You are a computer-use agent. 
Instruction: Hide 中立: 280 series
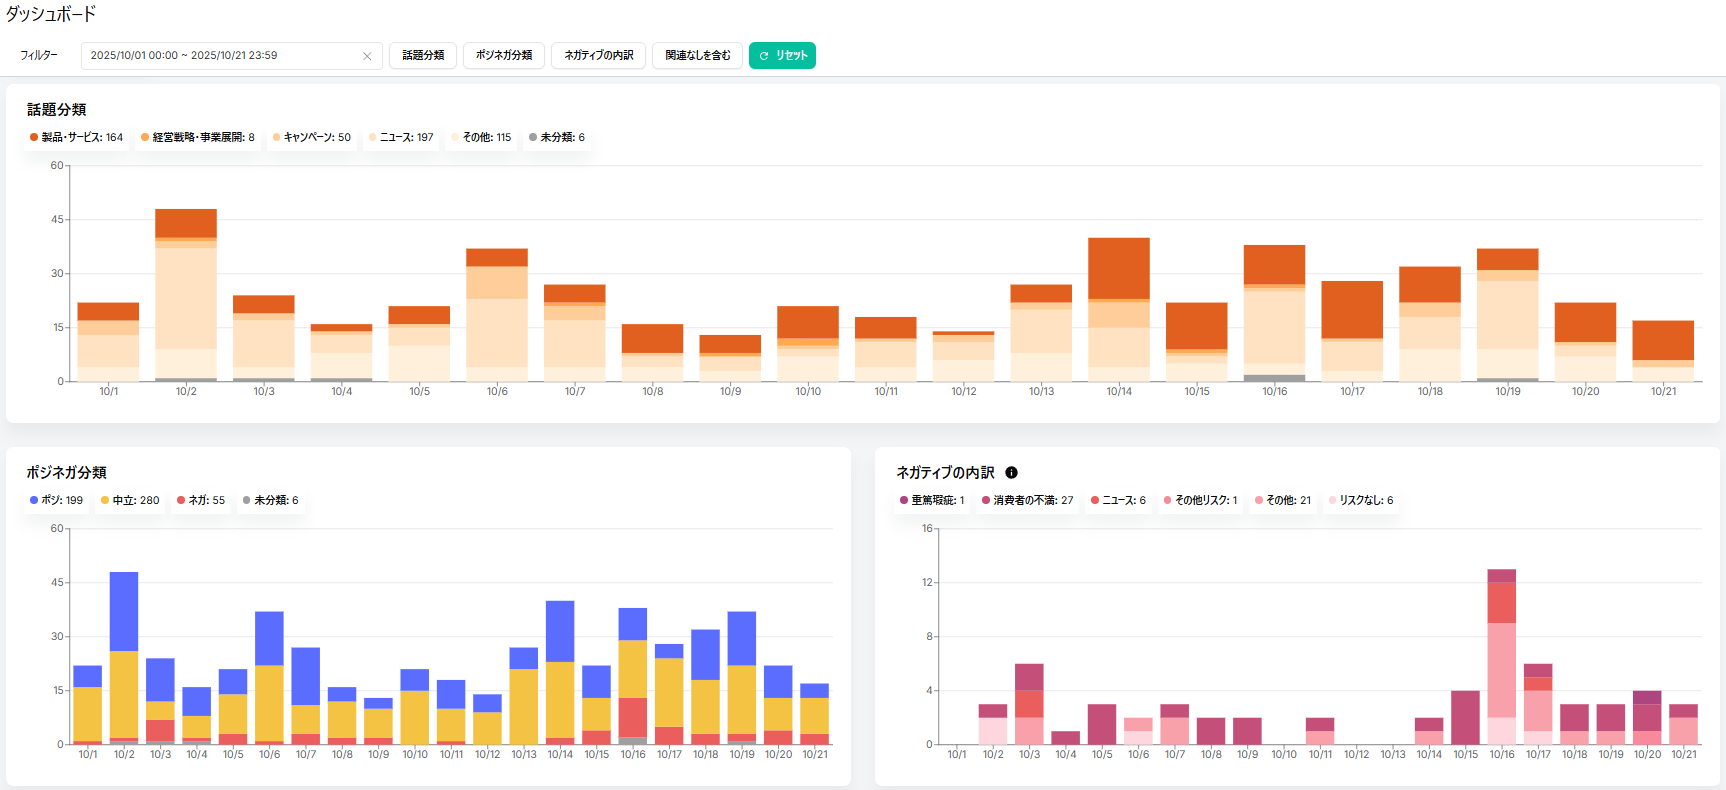coord(130,501)
